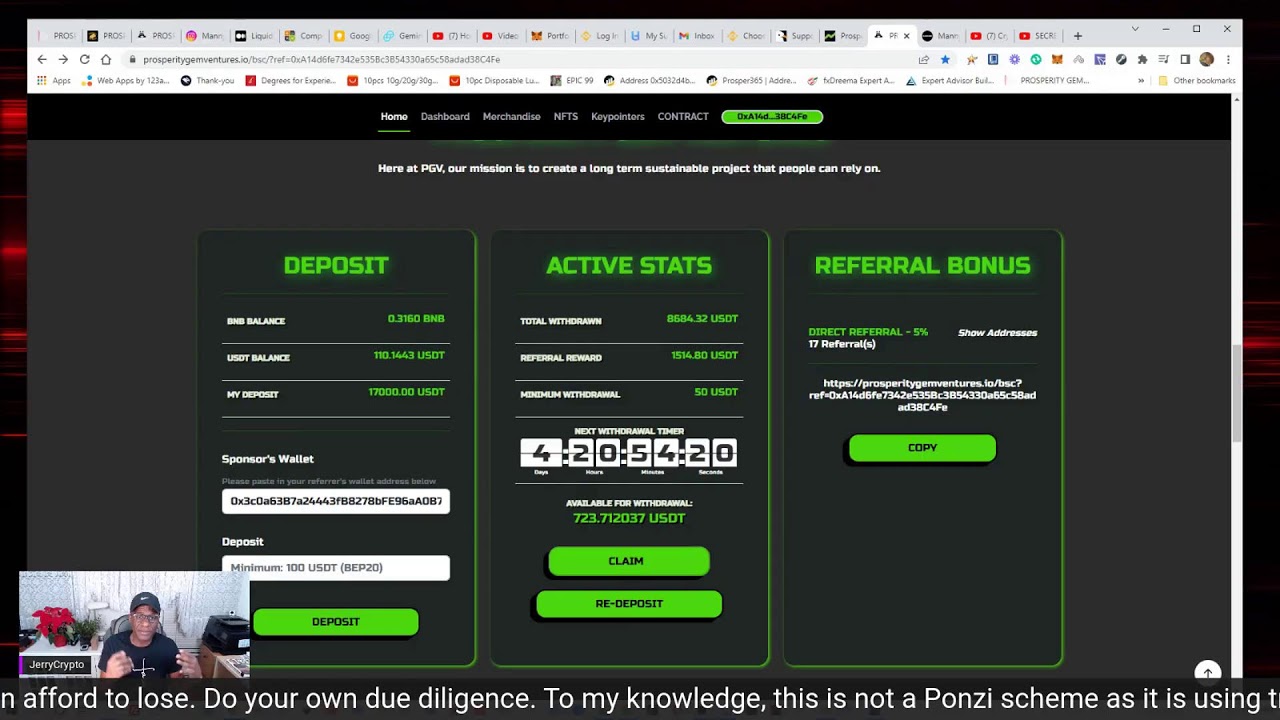Click the Deposit amount input field
This screenshot has height=720, width=1280.
click(x=336, y=568)
